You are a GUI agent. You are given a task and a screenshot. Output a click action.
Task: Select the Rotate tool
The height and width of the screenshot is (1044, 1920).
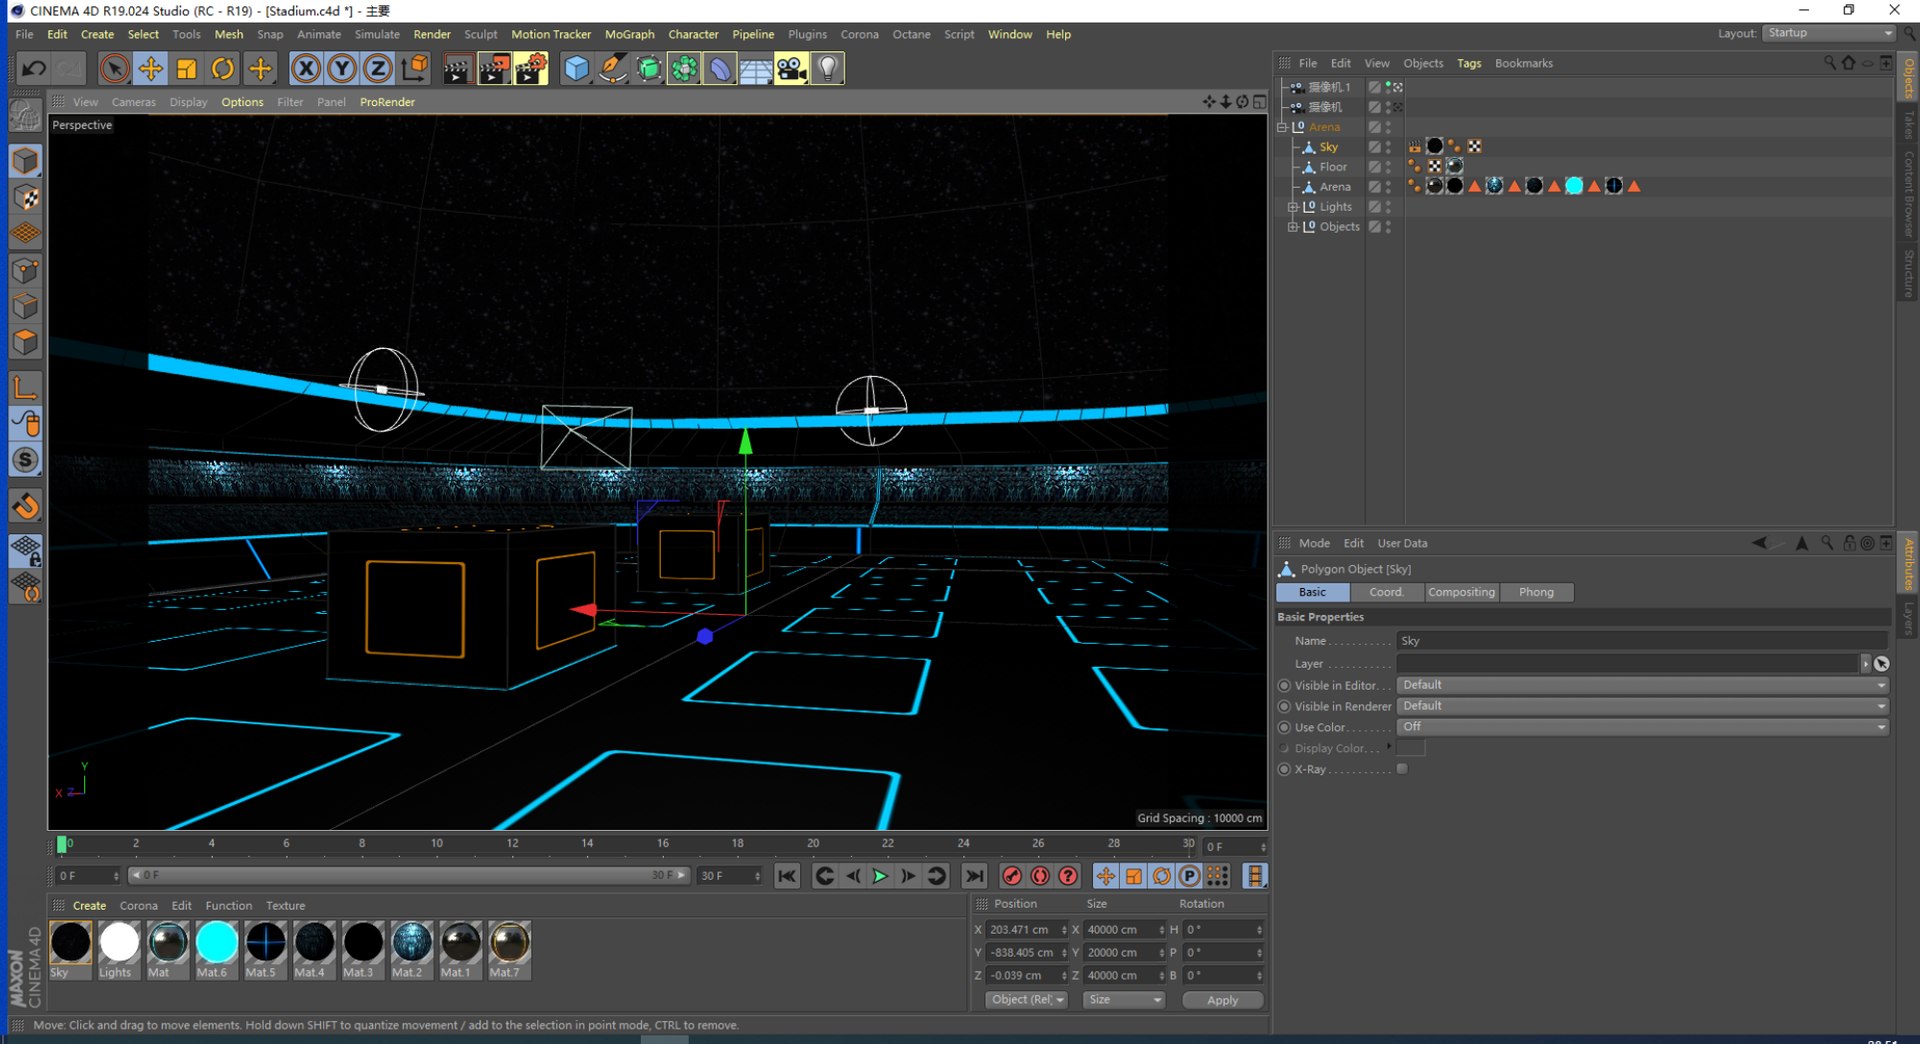(x=223, y=68)
